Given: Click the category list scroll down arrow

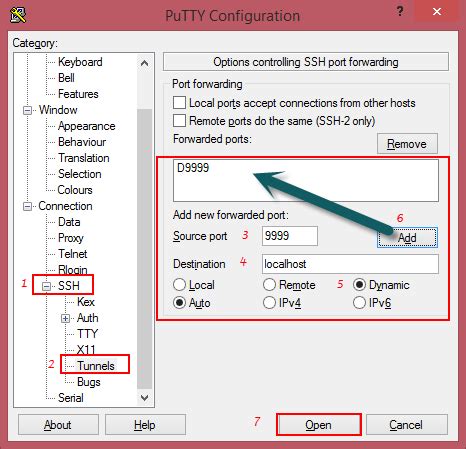Looking at the screenshot, I should click(144, 397).
